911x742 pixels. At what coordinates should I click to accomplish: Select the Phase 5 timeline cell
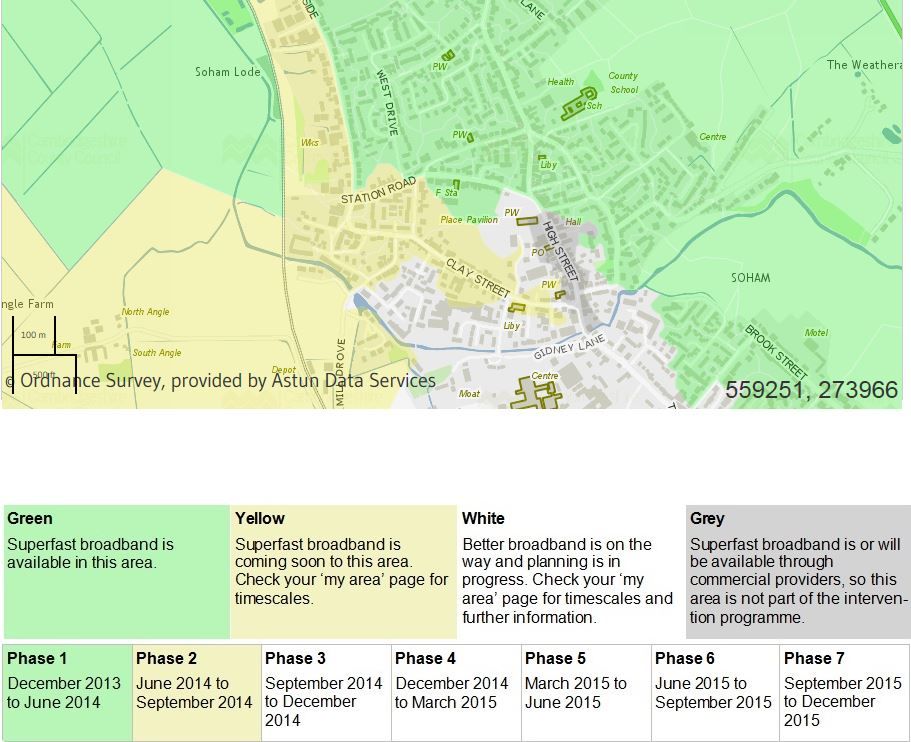[x=586, y=692]
